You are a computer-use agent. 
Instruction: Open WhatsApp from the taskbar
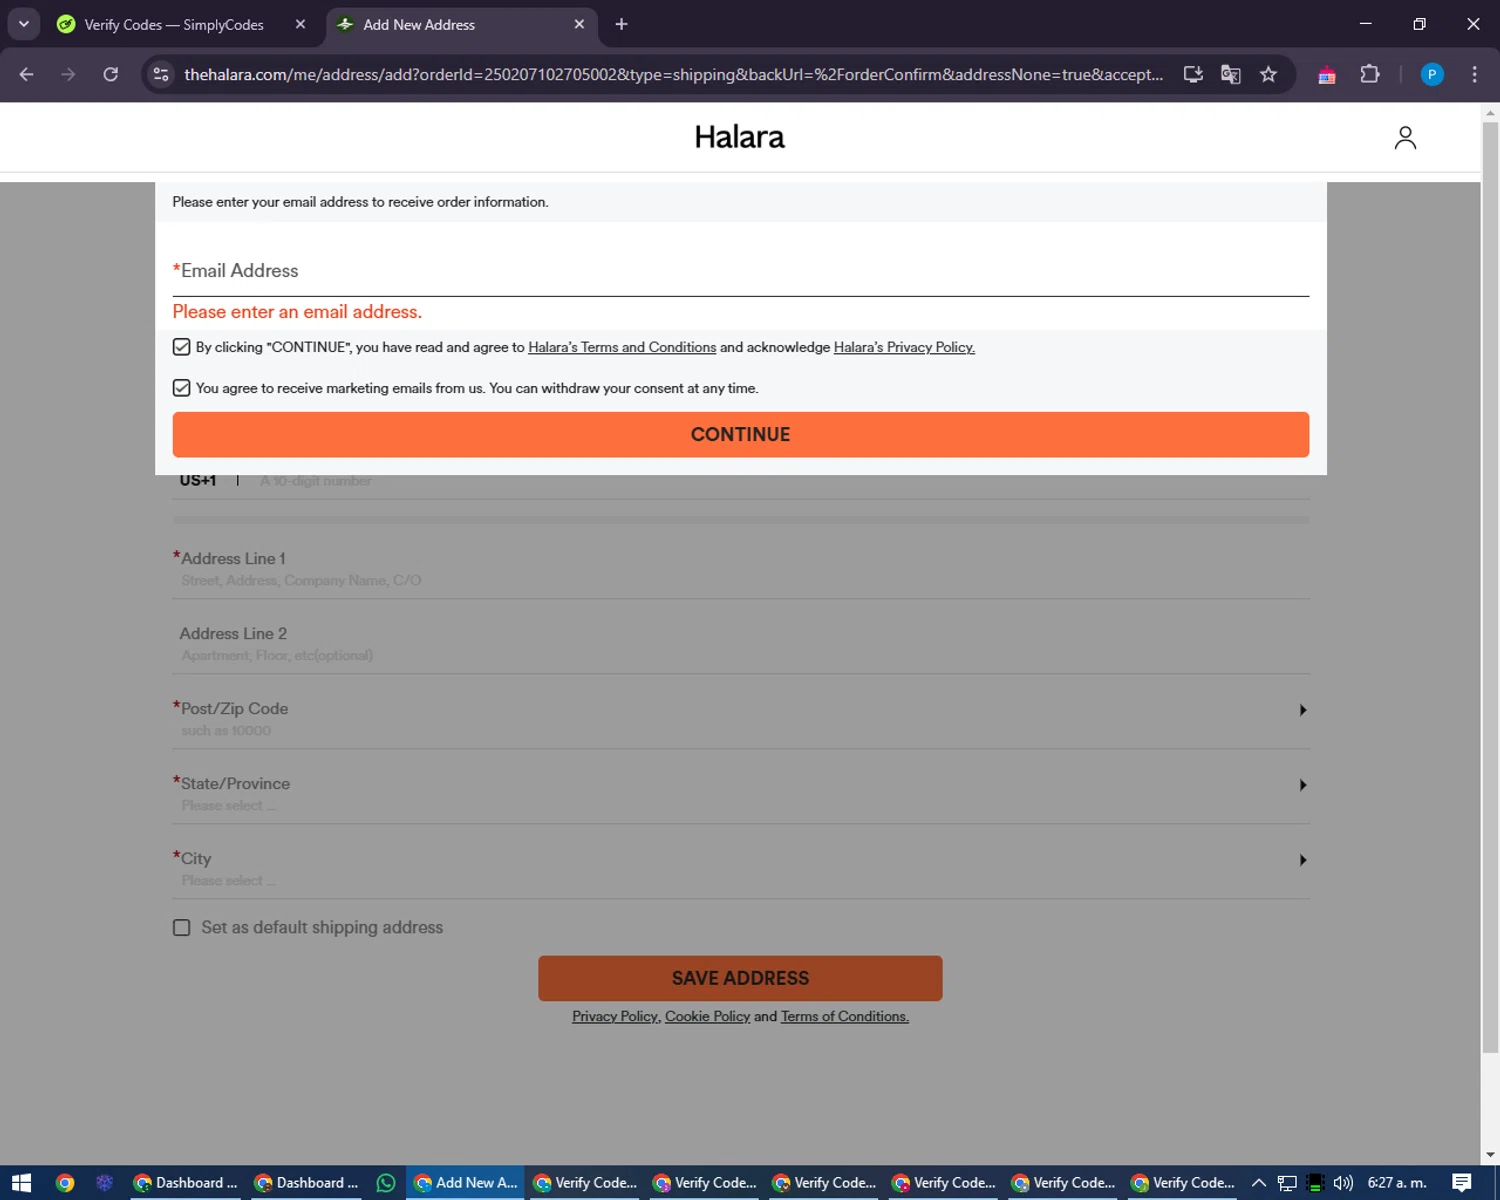(x=385, y=1183)
